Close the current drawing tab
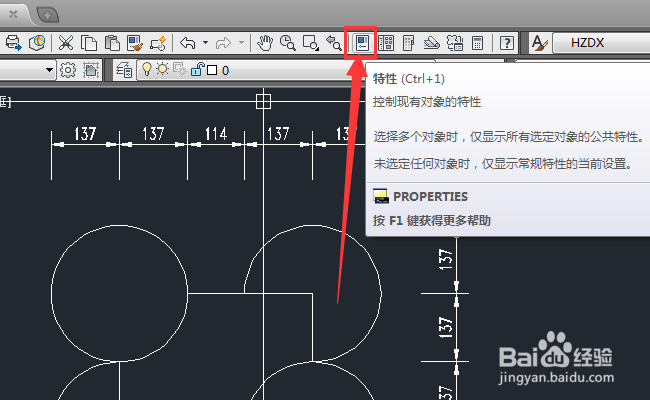 13,15
